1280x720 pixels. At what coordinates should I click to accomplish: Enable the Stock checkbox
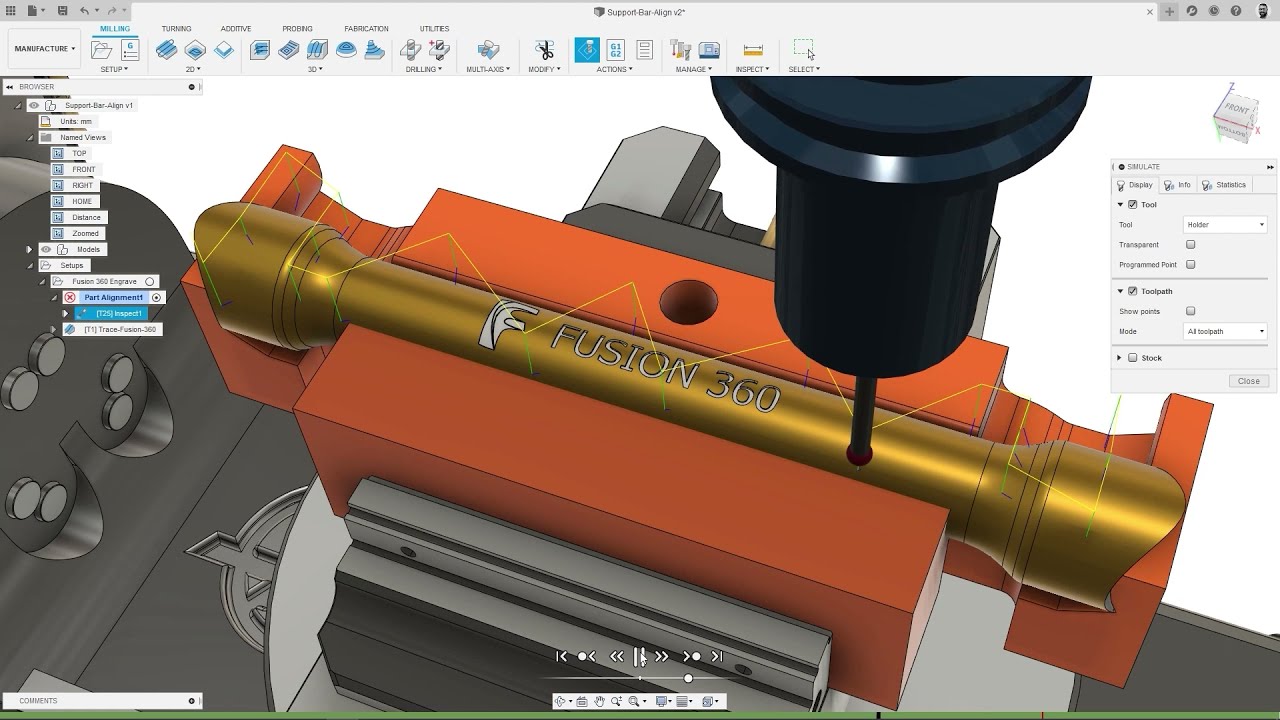(x=1133, y=358)
